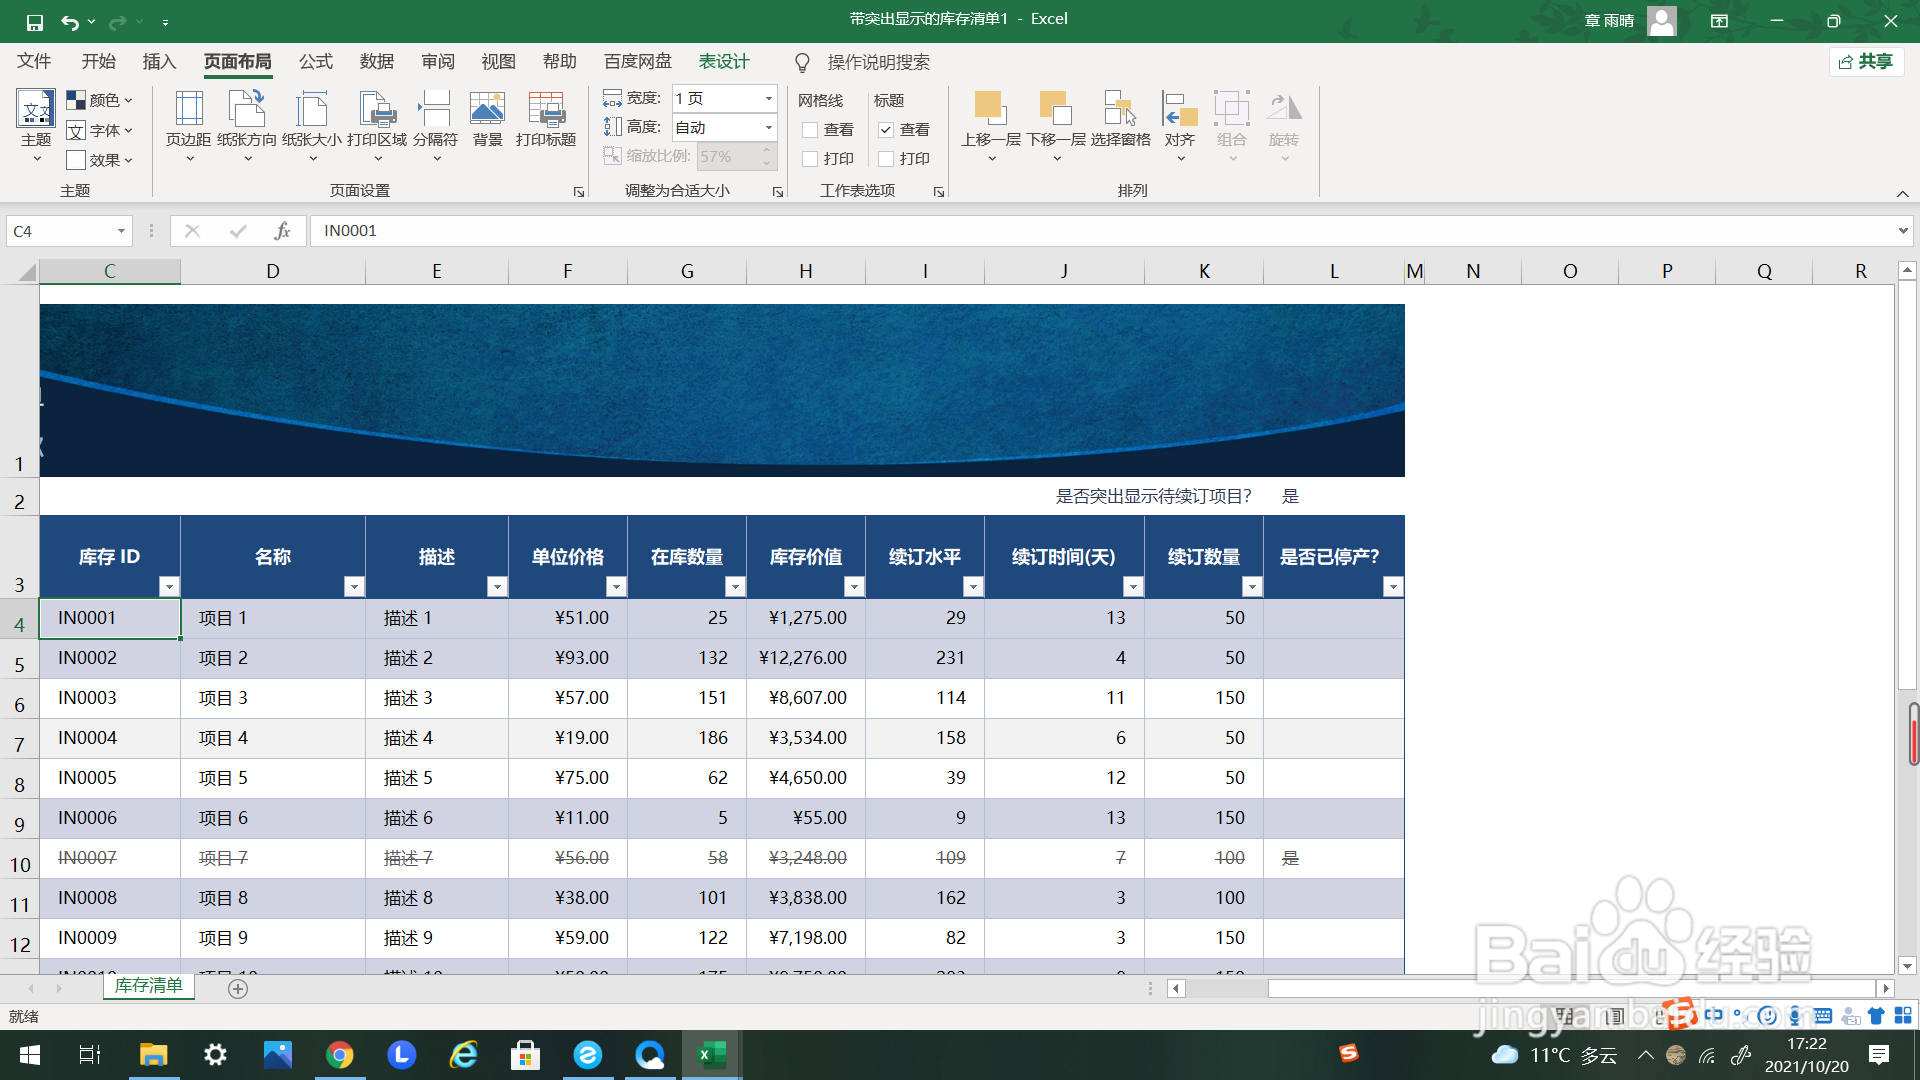Switch to the 公式 tab
Viewport: 1920px width, 1080px height.
click(x=316, y=62)
